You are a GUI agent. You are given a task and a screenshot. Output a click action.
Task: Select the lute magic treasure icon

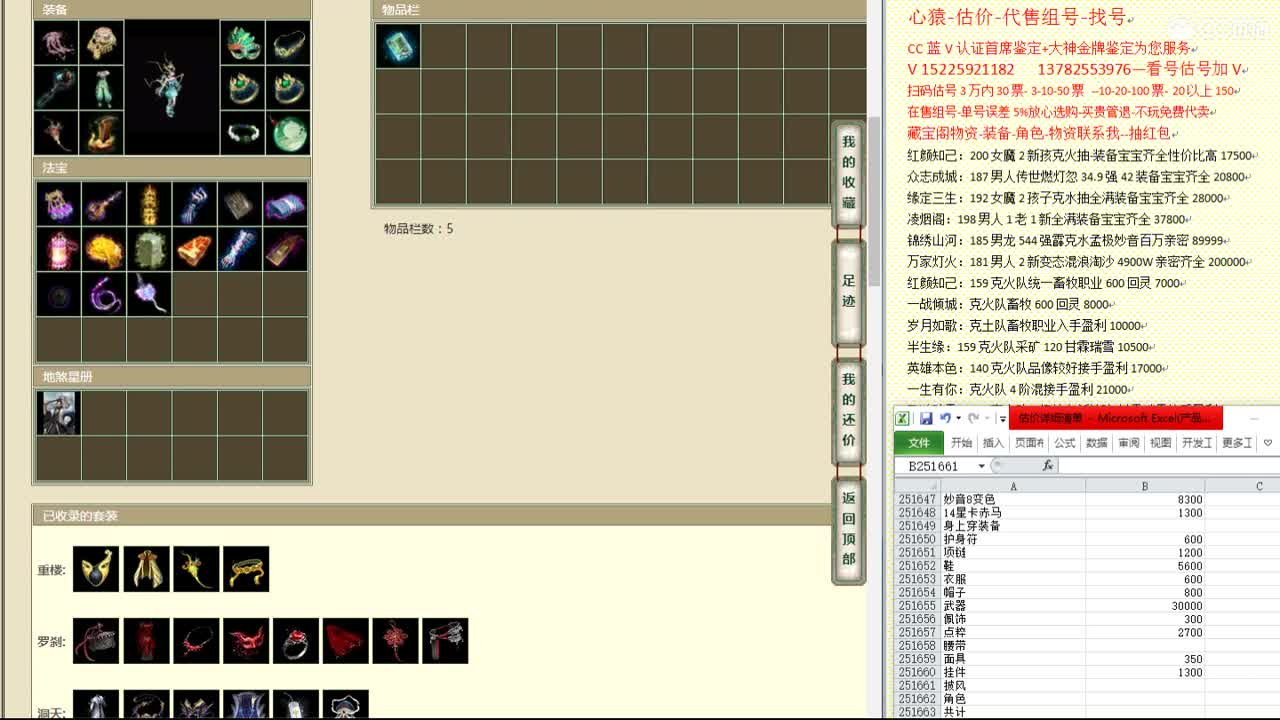pos(103,203)
